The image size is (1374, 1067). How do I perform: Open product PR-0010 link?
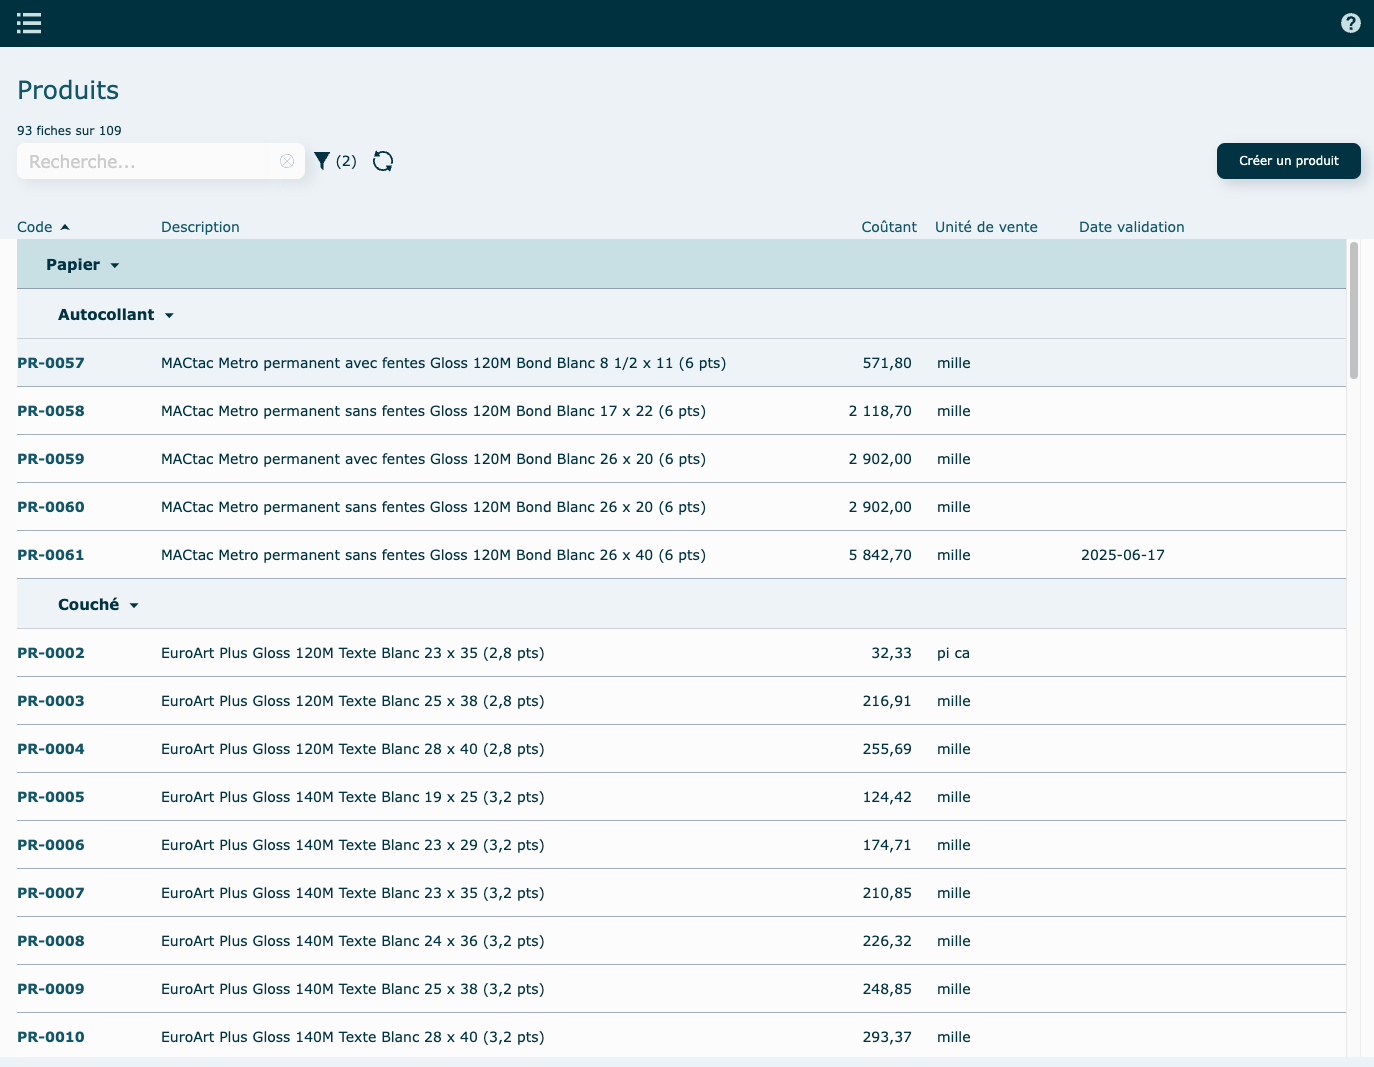[x=51, y=1037]
